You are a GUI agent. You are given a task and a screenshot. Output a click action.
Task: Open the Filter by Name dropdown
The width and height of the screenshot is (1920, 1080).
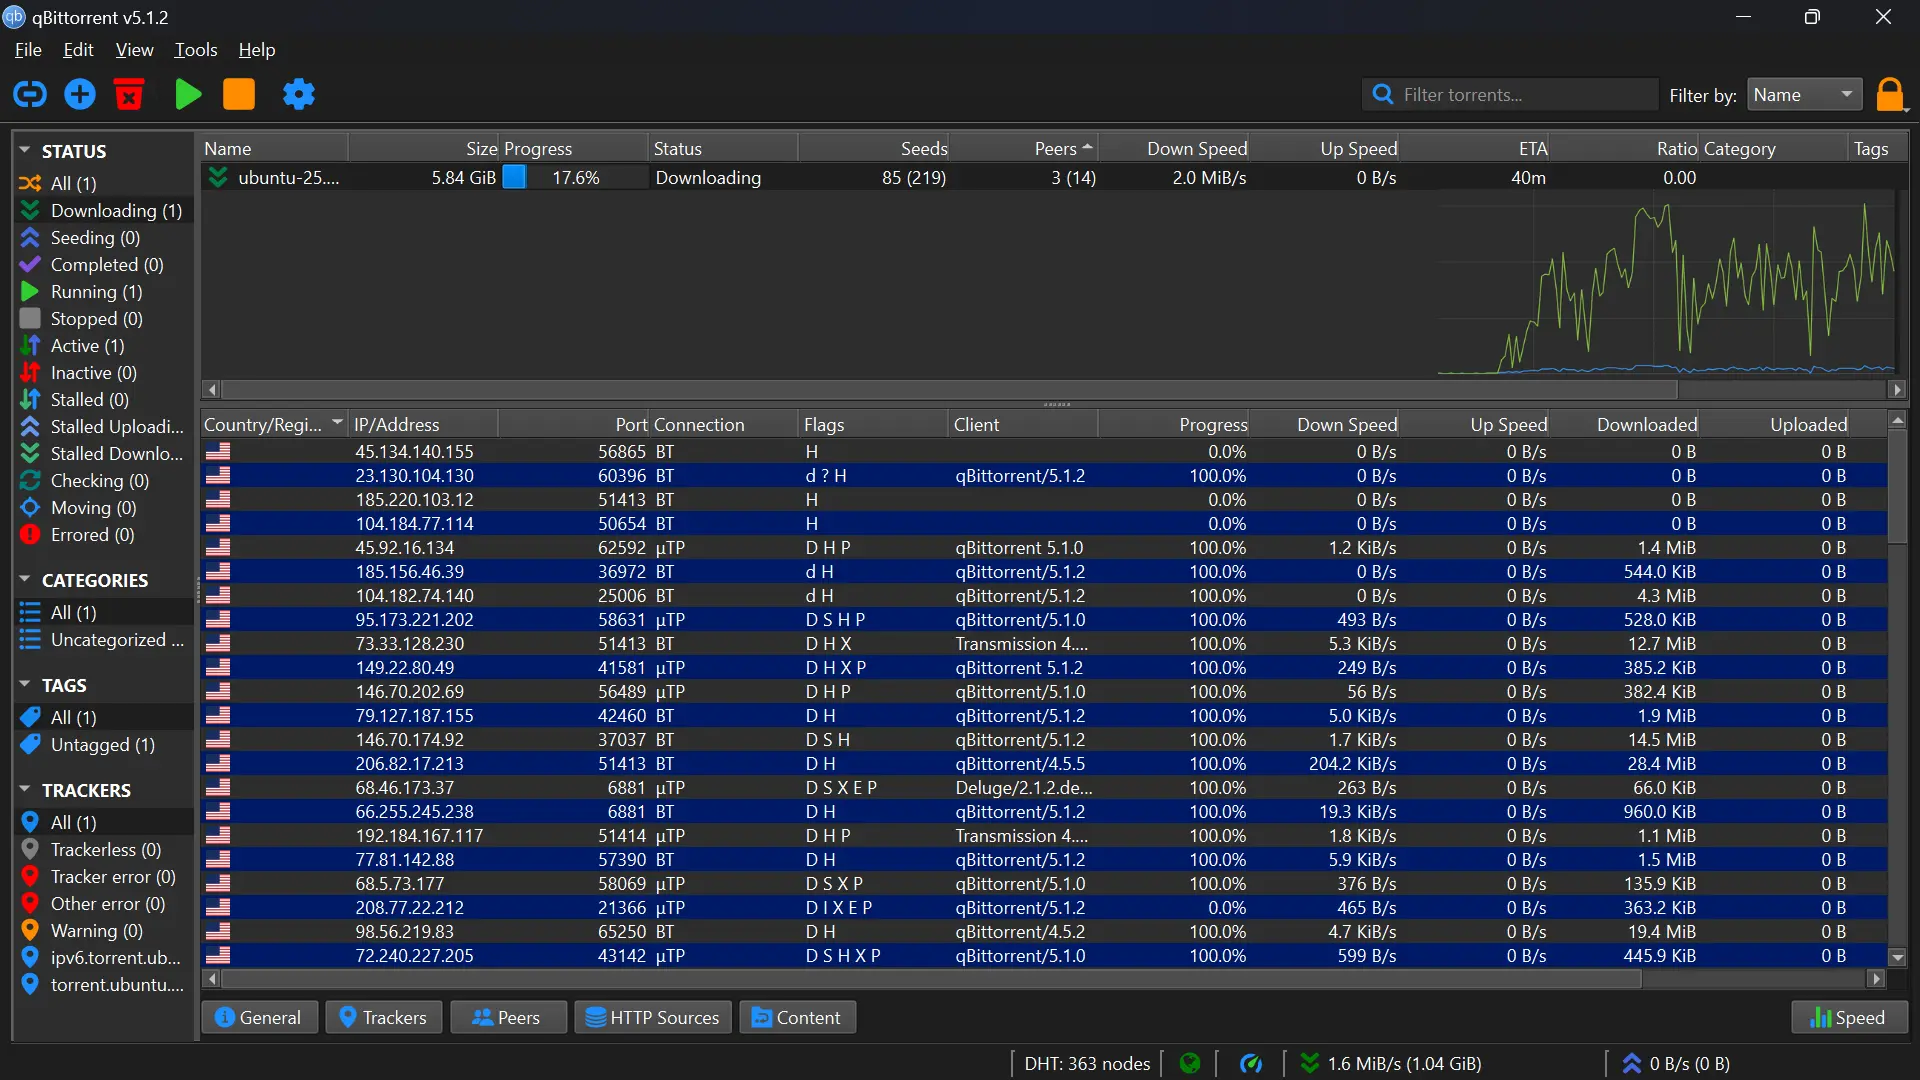pyautogui.click(x=1804, y=94)
